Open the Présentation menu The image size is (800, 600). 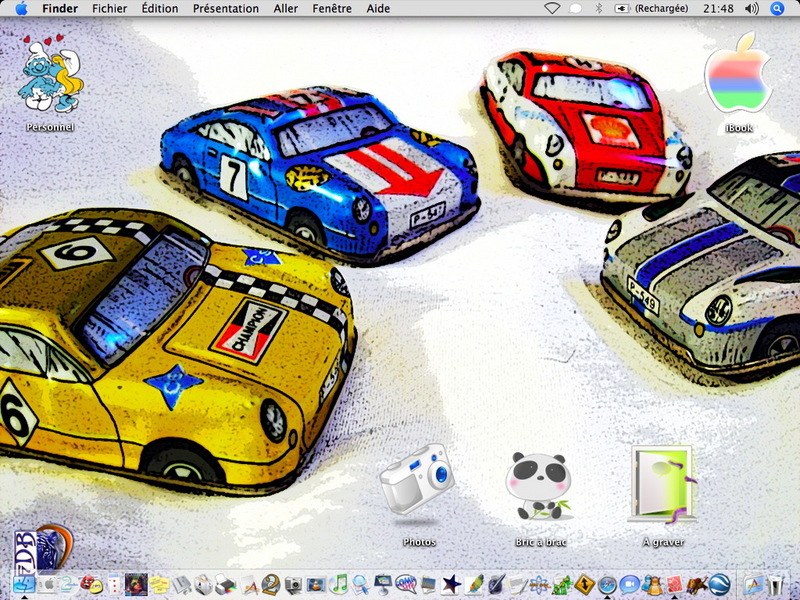tap(225, 8)
